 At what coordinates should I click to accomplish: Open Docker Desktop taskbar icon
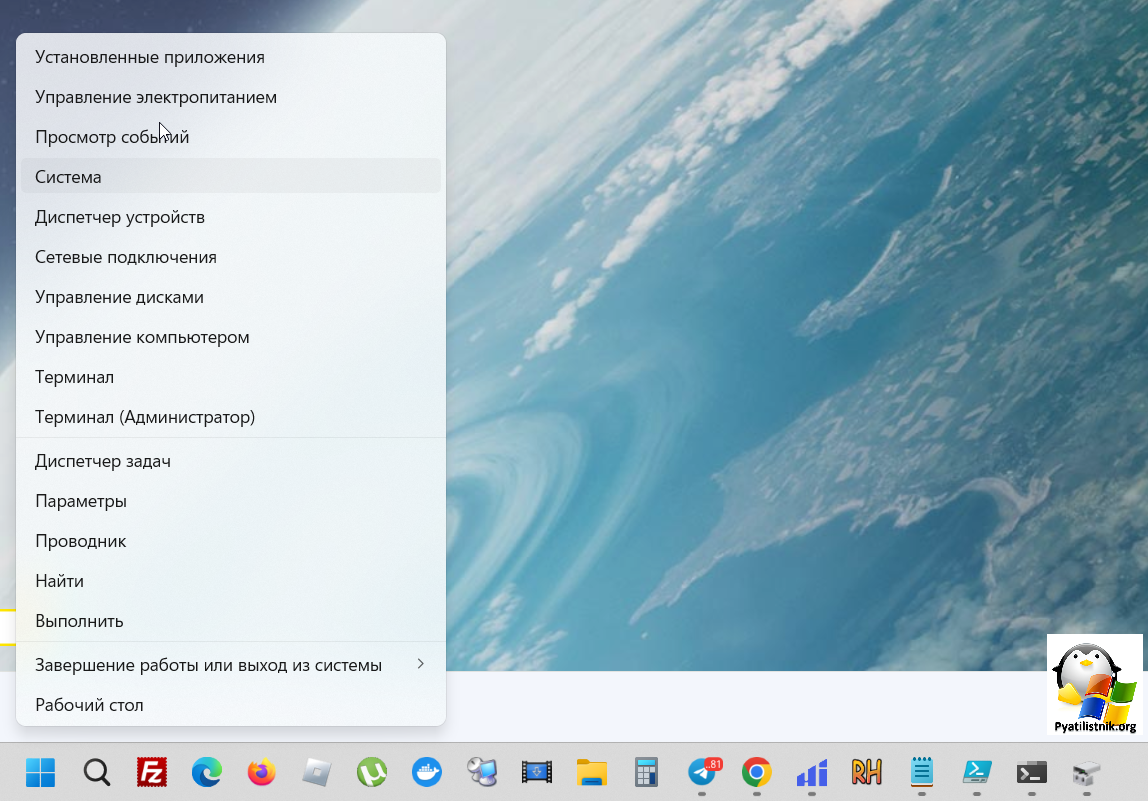click(x=427, y=772)
